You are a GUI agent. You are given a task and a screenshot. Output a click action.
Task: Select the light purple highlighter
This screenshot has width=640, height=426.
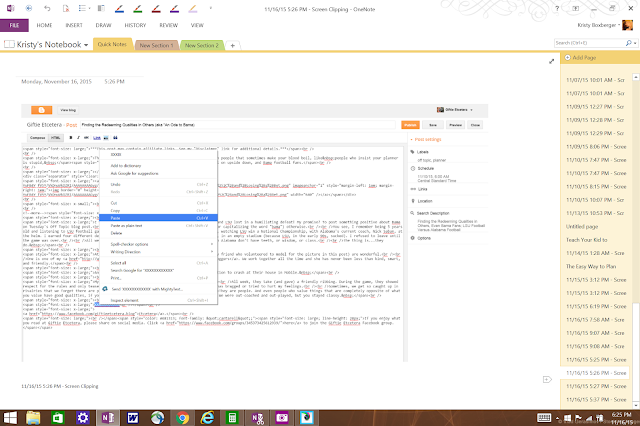pyautogui.click(x=193, y=9)
